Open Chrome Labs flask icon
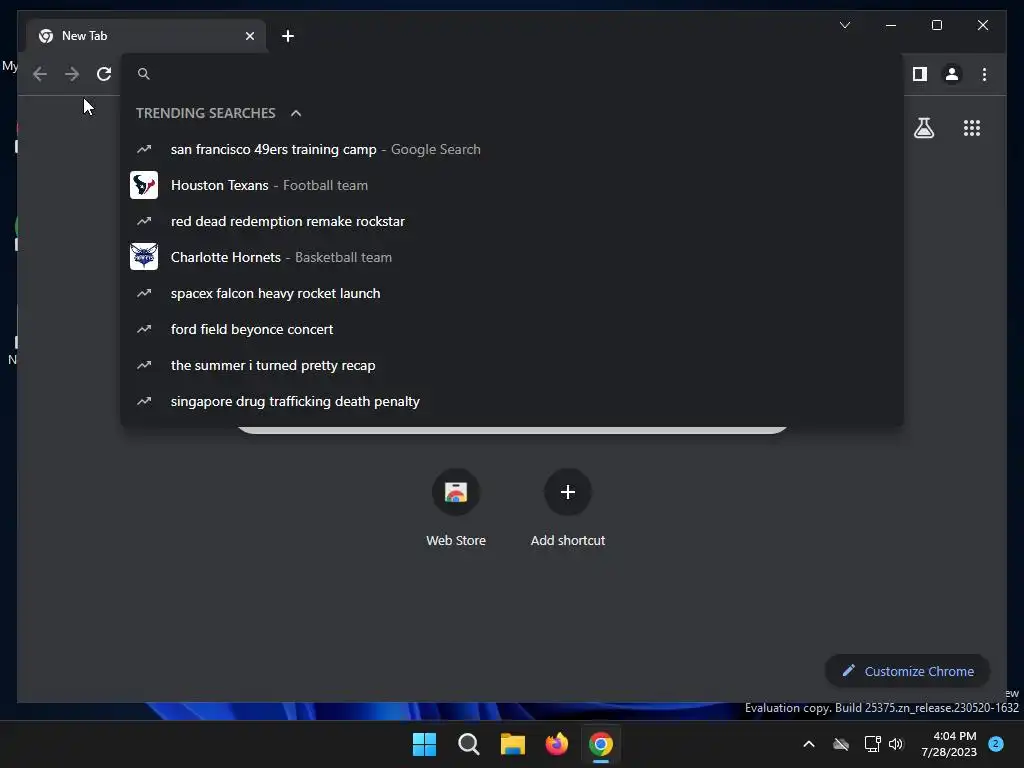Viewport: 1024px width, 768px height. click(923, 128)
